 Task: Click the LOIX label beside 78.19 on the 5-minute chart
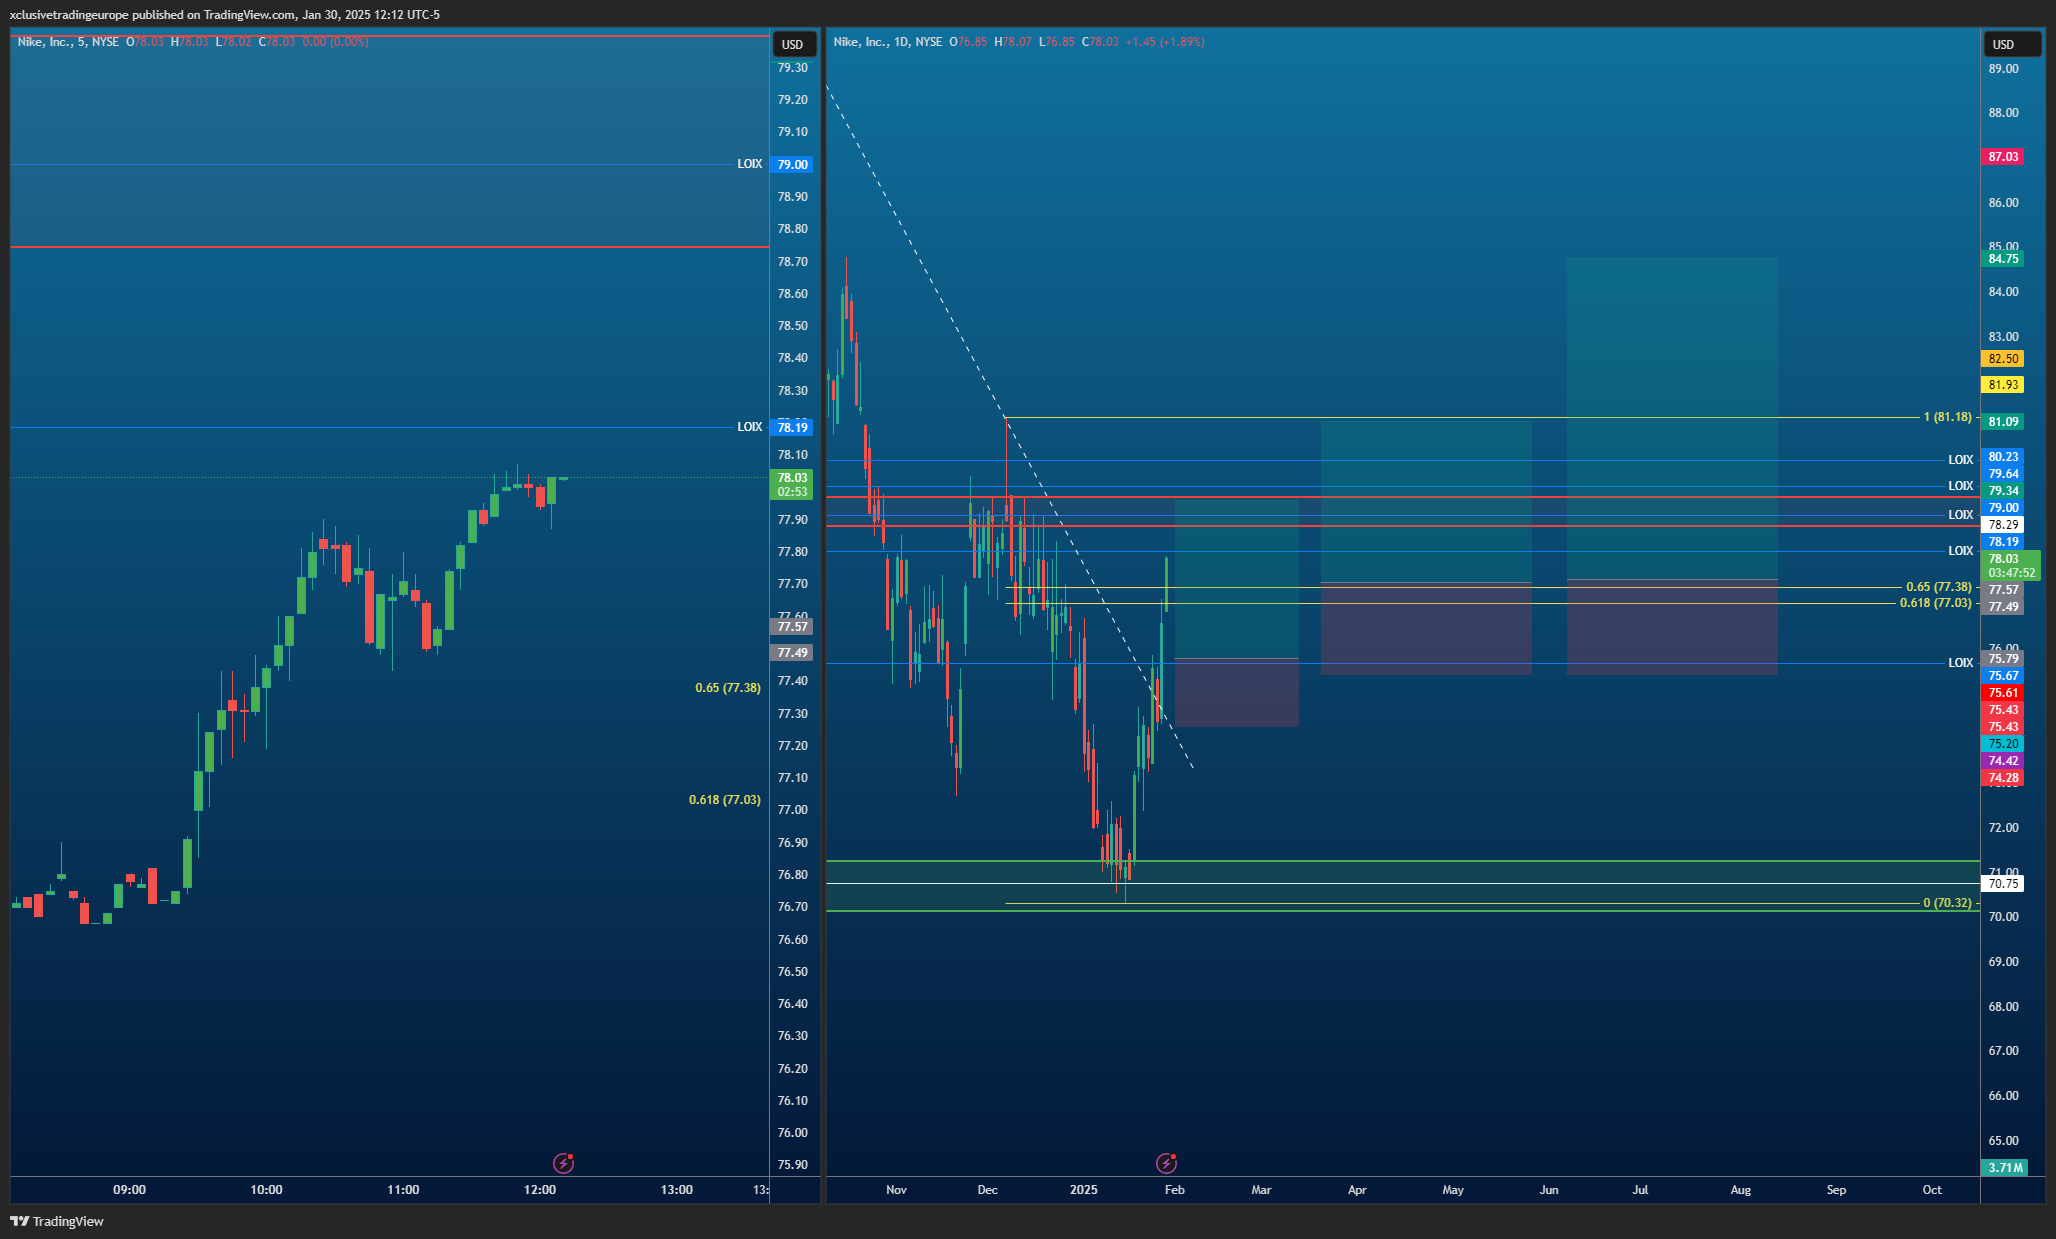pos(750,427)
